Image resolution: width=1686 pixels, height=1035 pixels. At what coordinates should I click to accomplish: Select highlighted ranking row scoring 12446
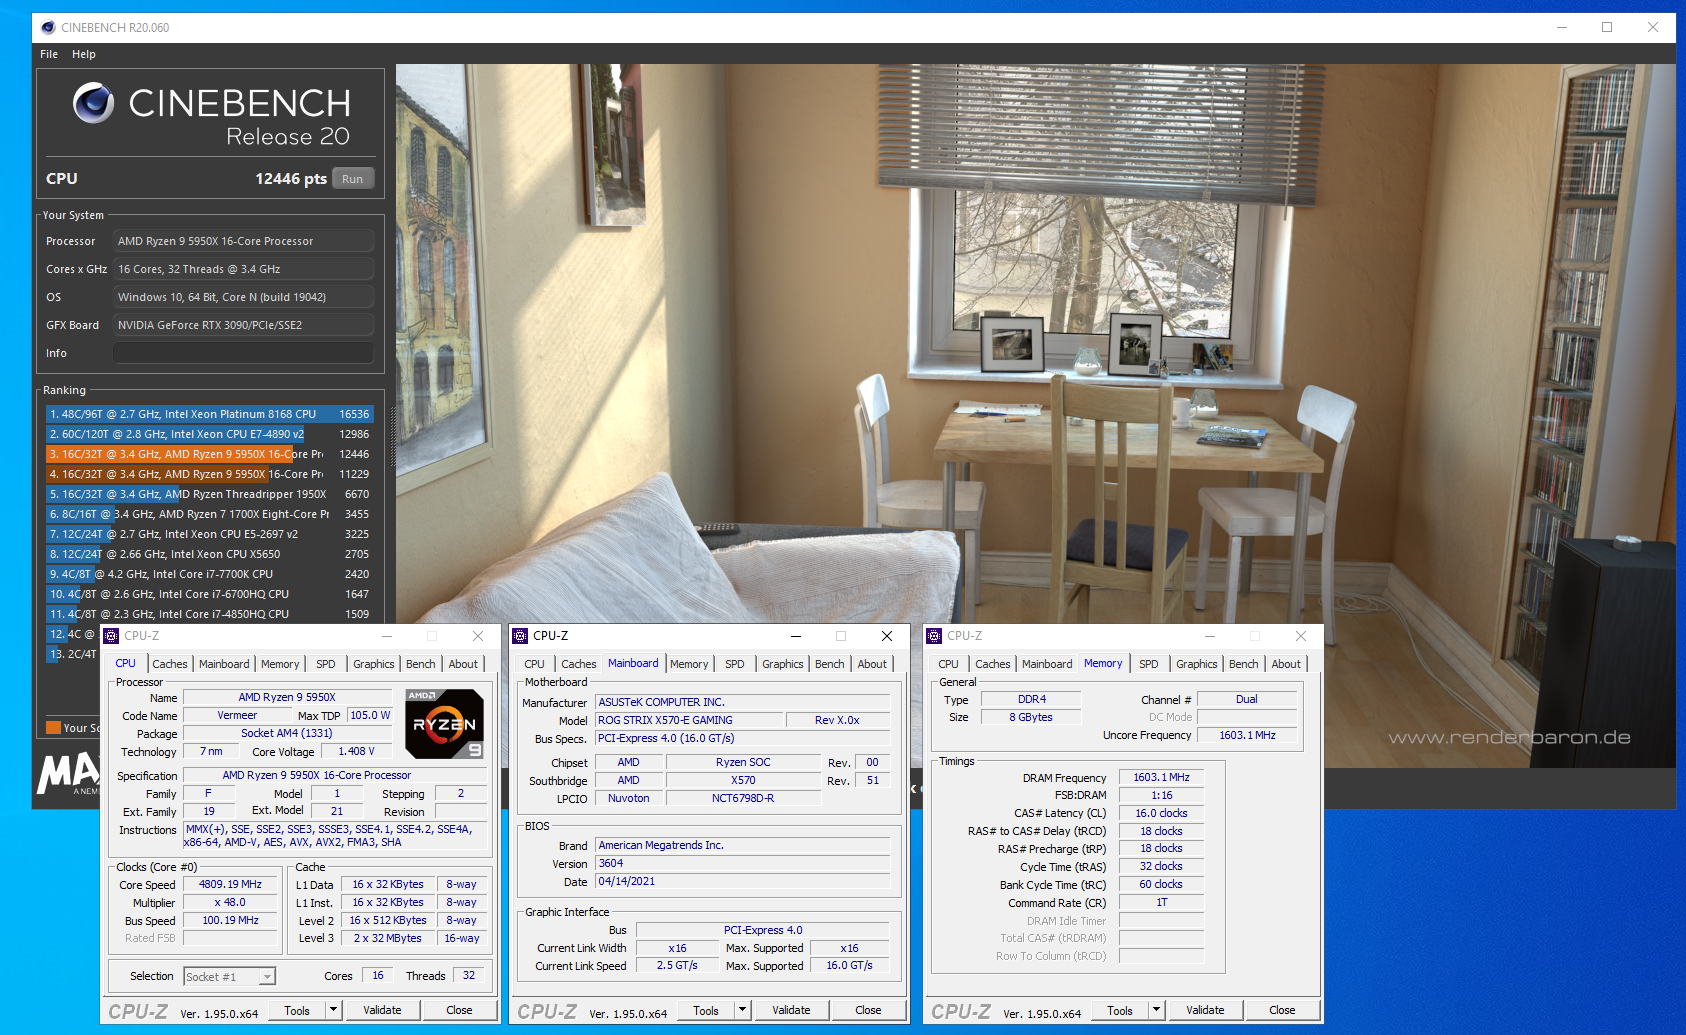pos(210,454)
